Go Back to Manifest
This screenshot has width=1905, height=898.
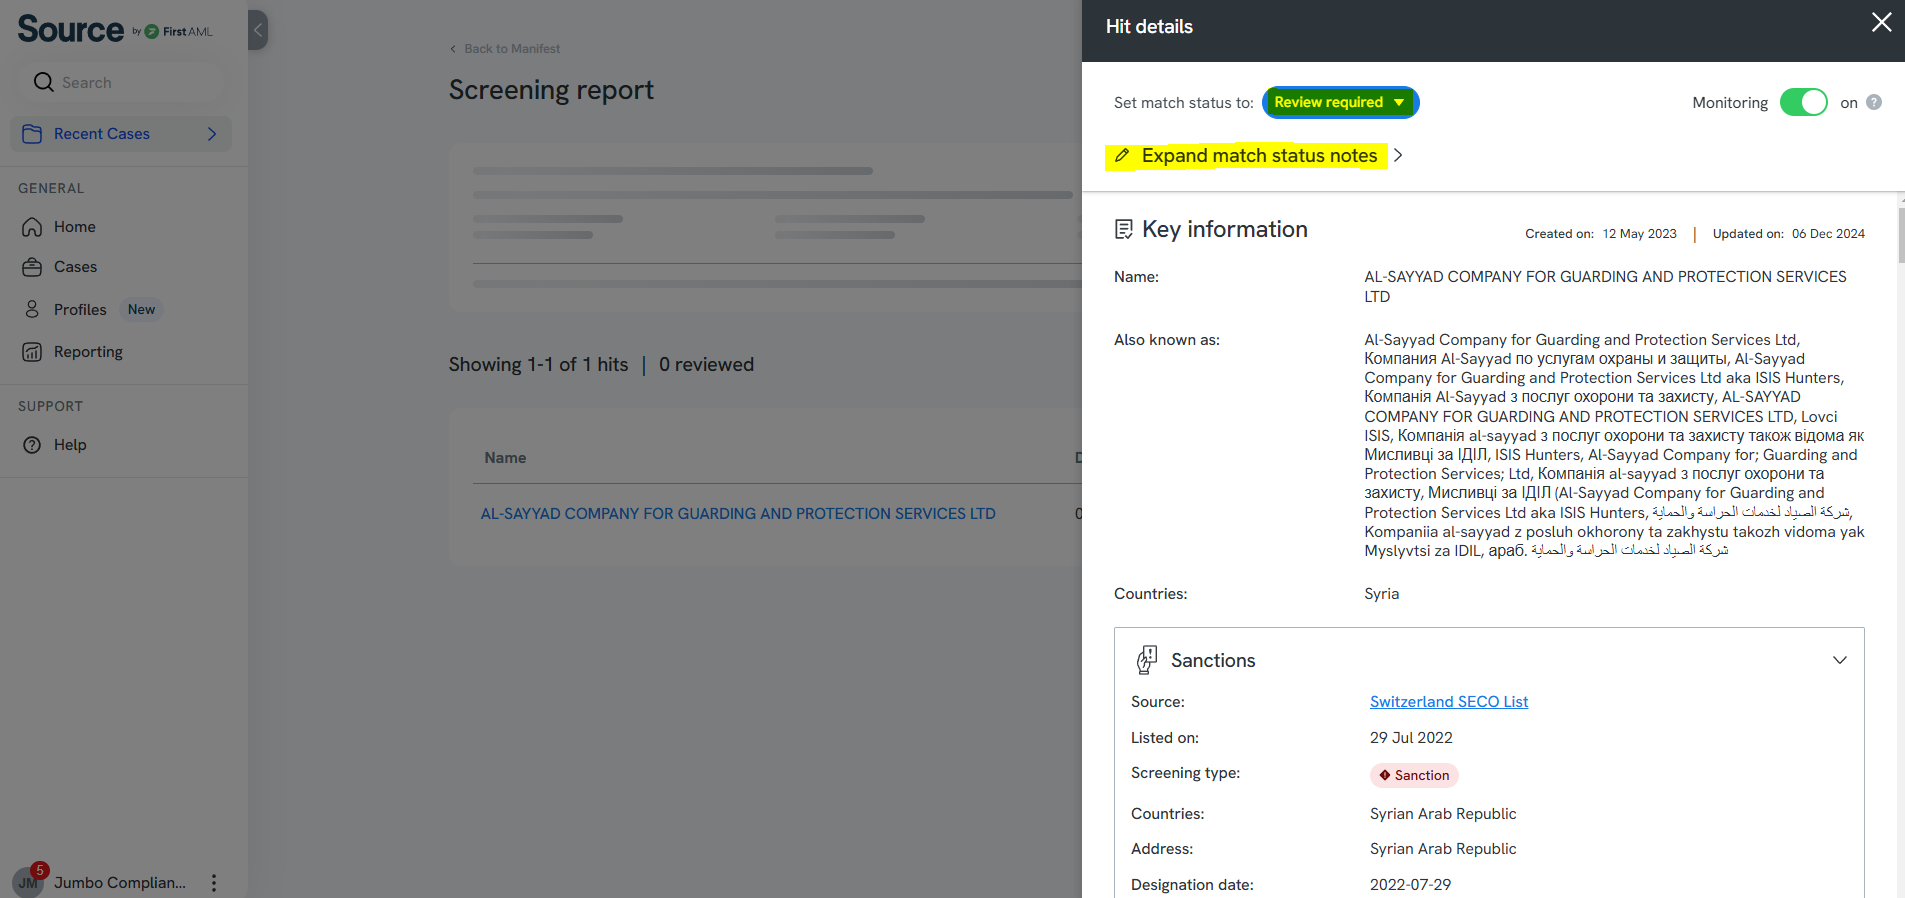[505, 49]
